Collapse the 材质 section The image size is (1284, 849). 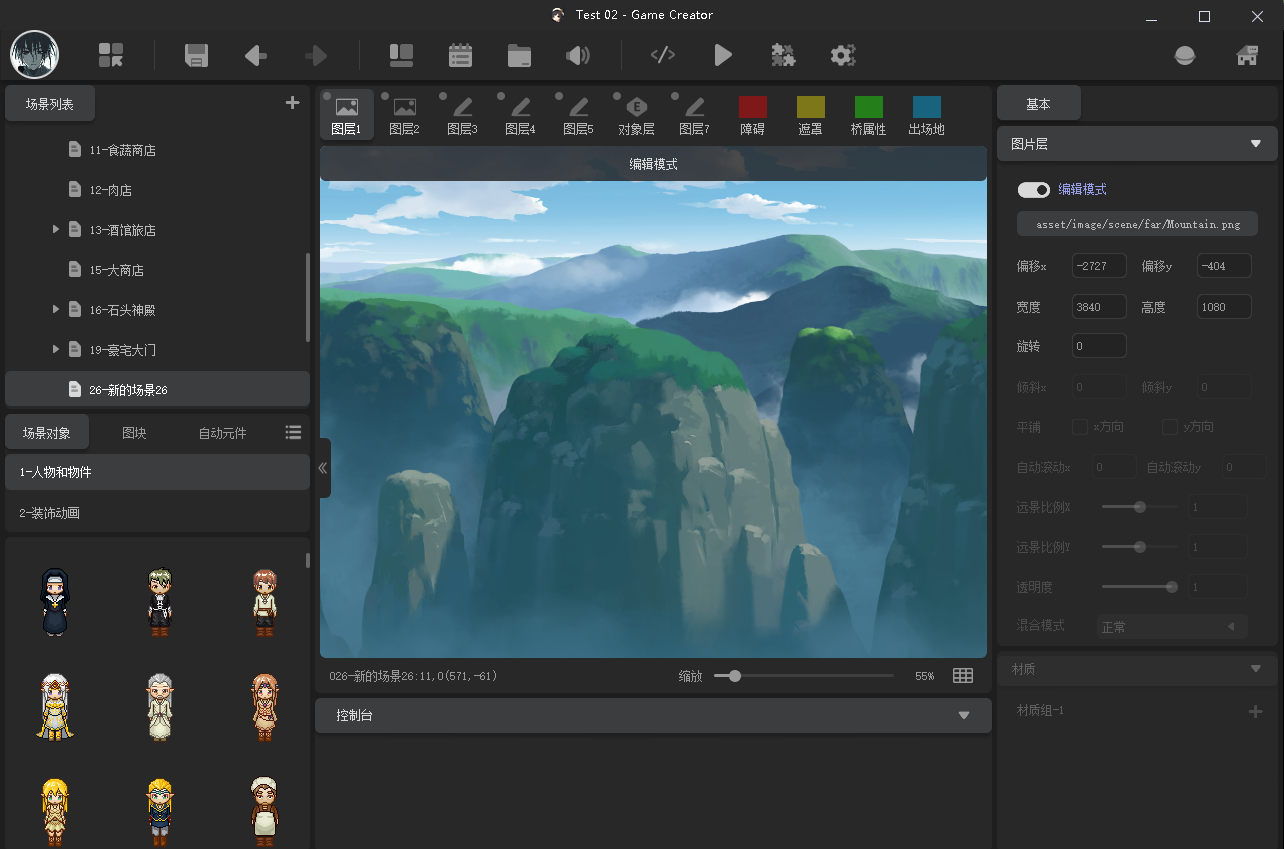coord(1256,669)
